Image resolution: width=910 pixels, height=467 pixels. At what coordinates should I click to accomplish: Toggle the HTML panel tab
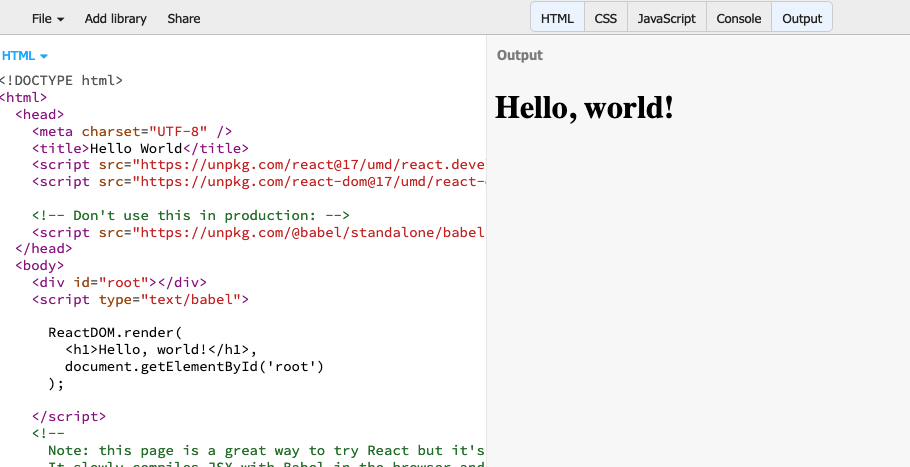[x=557, y=17]
